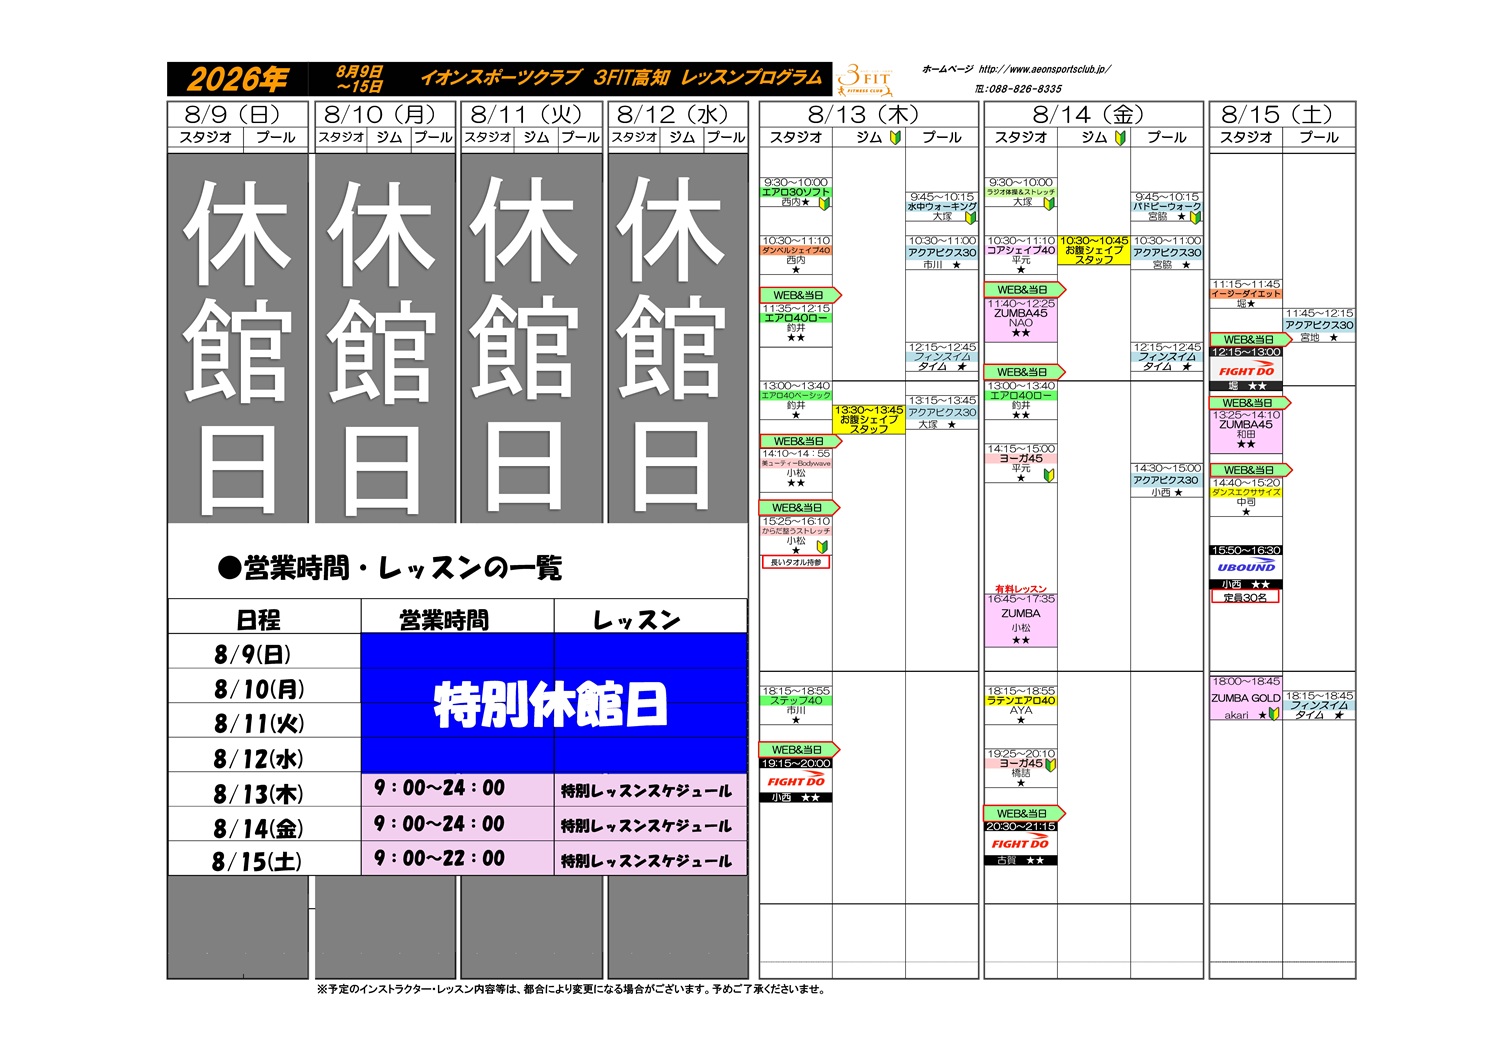Click the UBOUND logo in 8/15 15:50 slot

point(1246,567)
